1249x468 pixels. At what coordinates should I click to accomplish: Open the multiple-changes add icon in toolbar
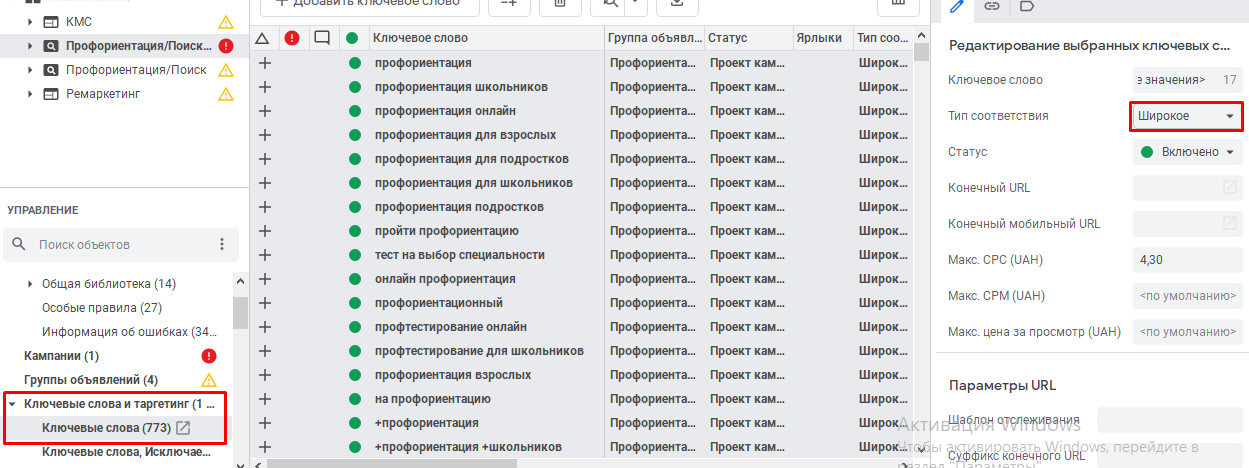[x=509, y=4]
